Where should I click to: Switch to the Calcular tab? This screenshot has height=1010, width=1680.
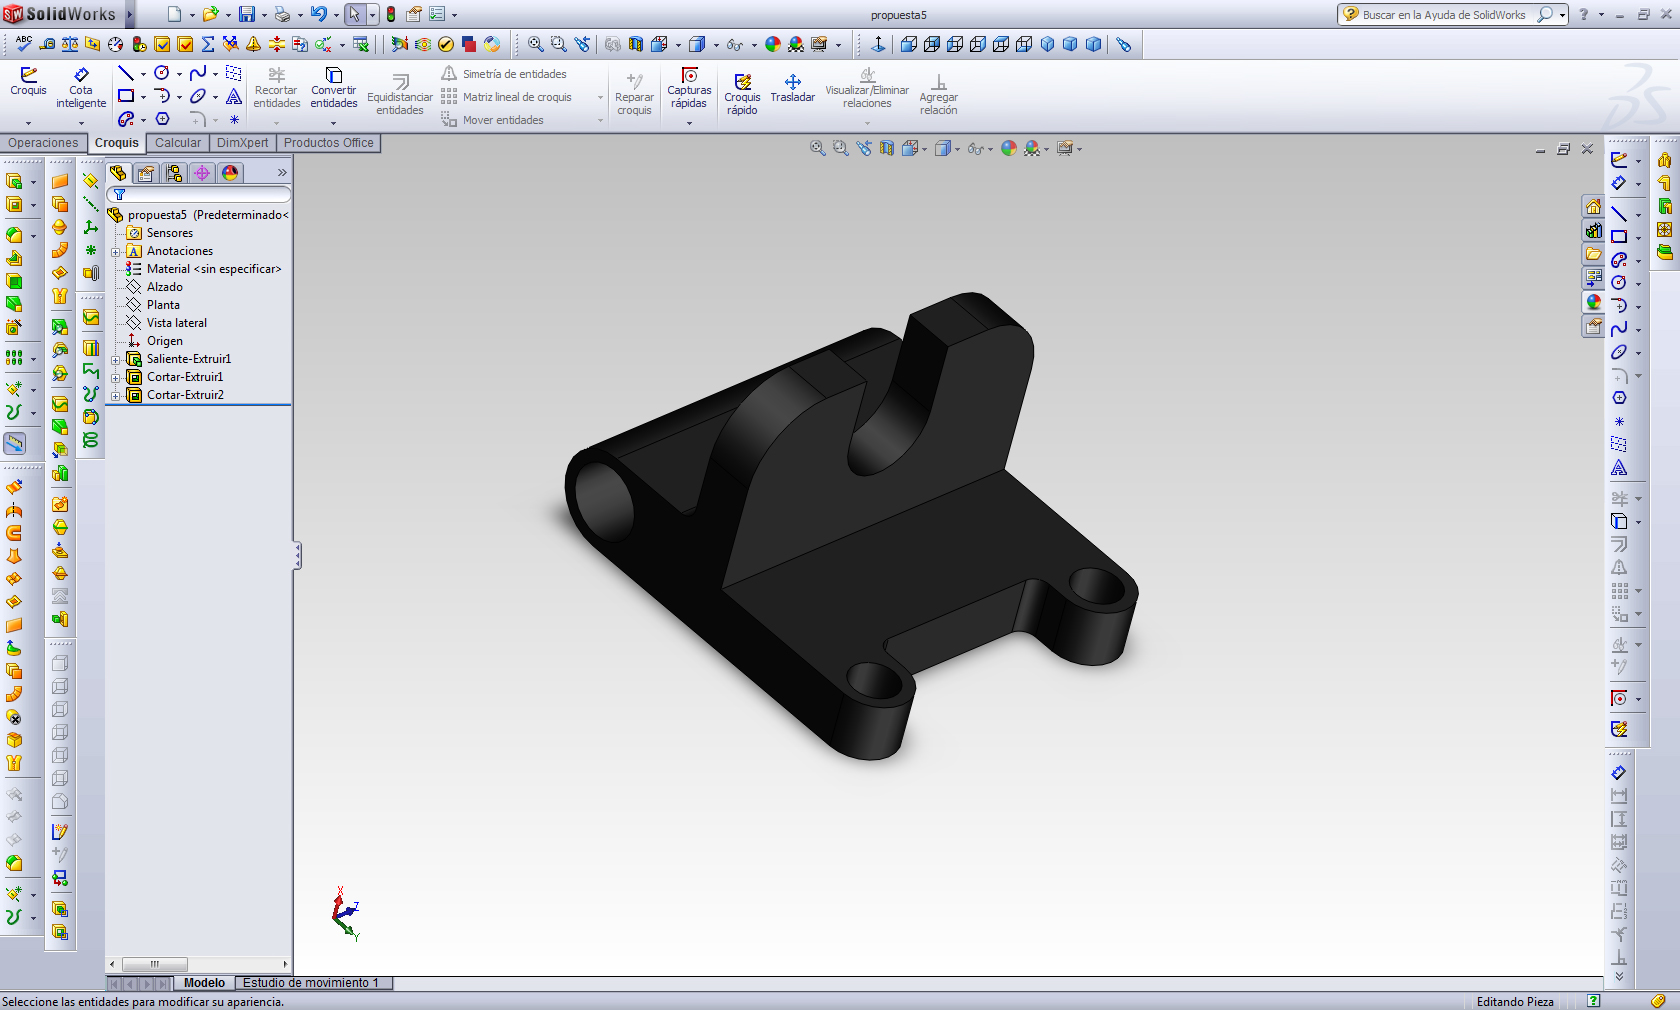(x=178, y=143)
